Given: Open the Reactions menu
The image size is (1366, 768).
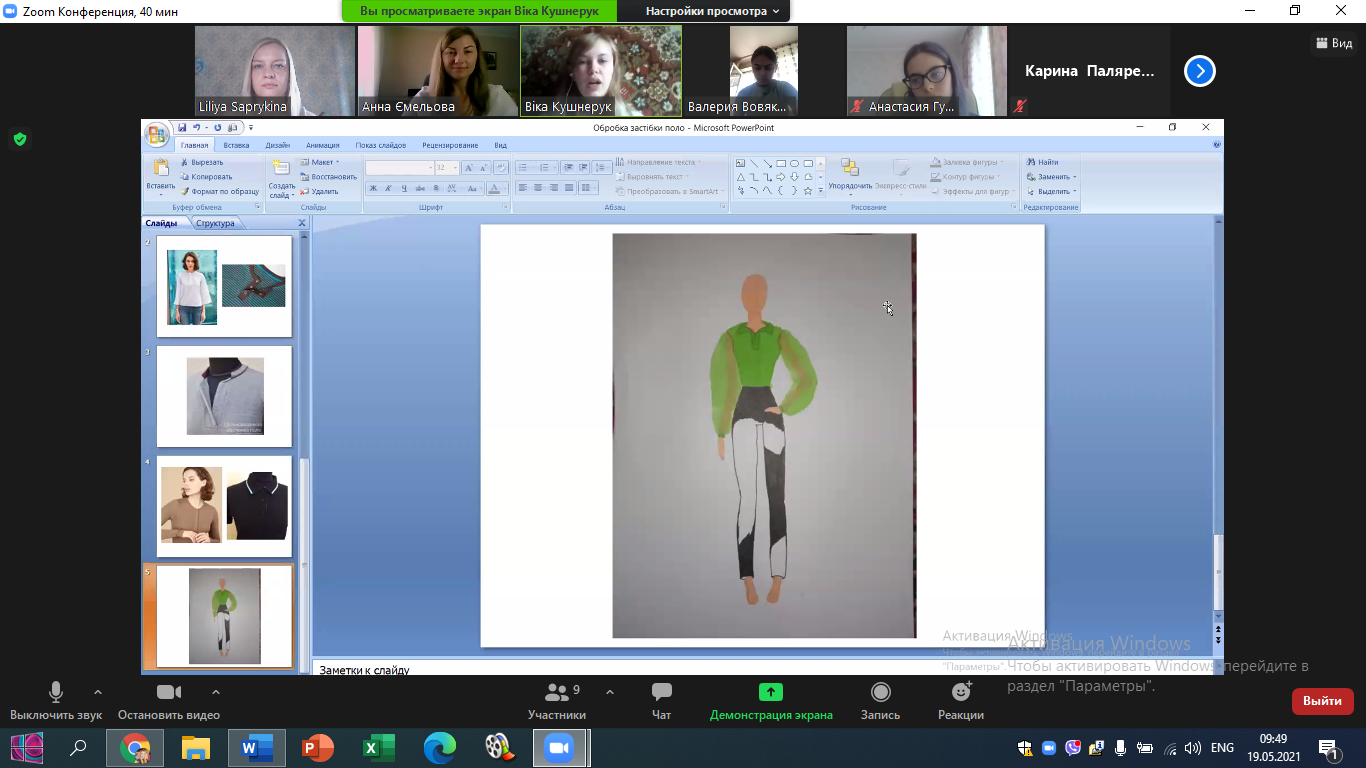Looking at the screenshot, I should (x=960, y=700).
